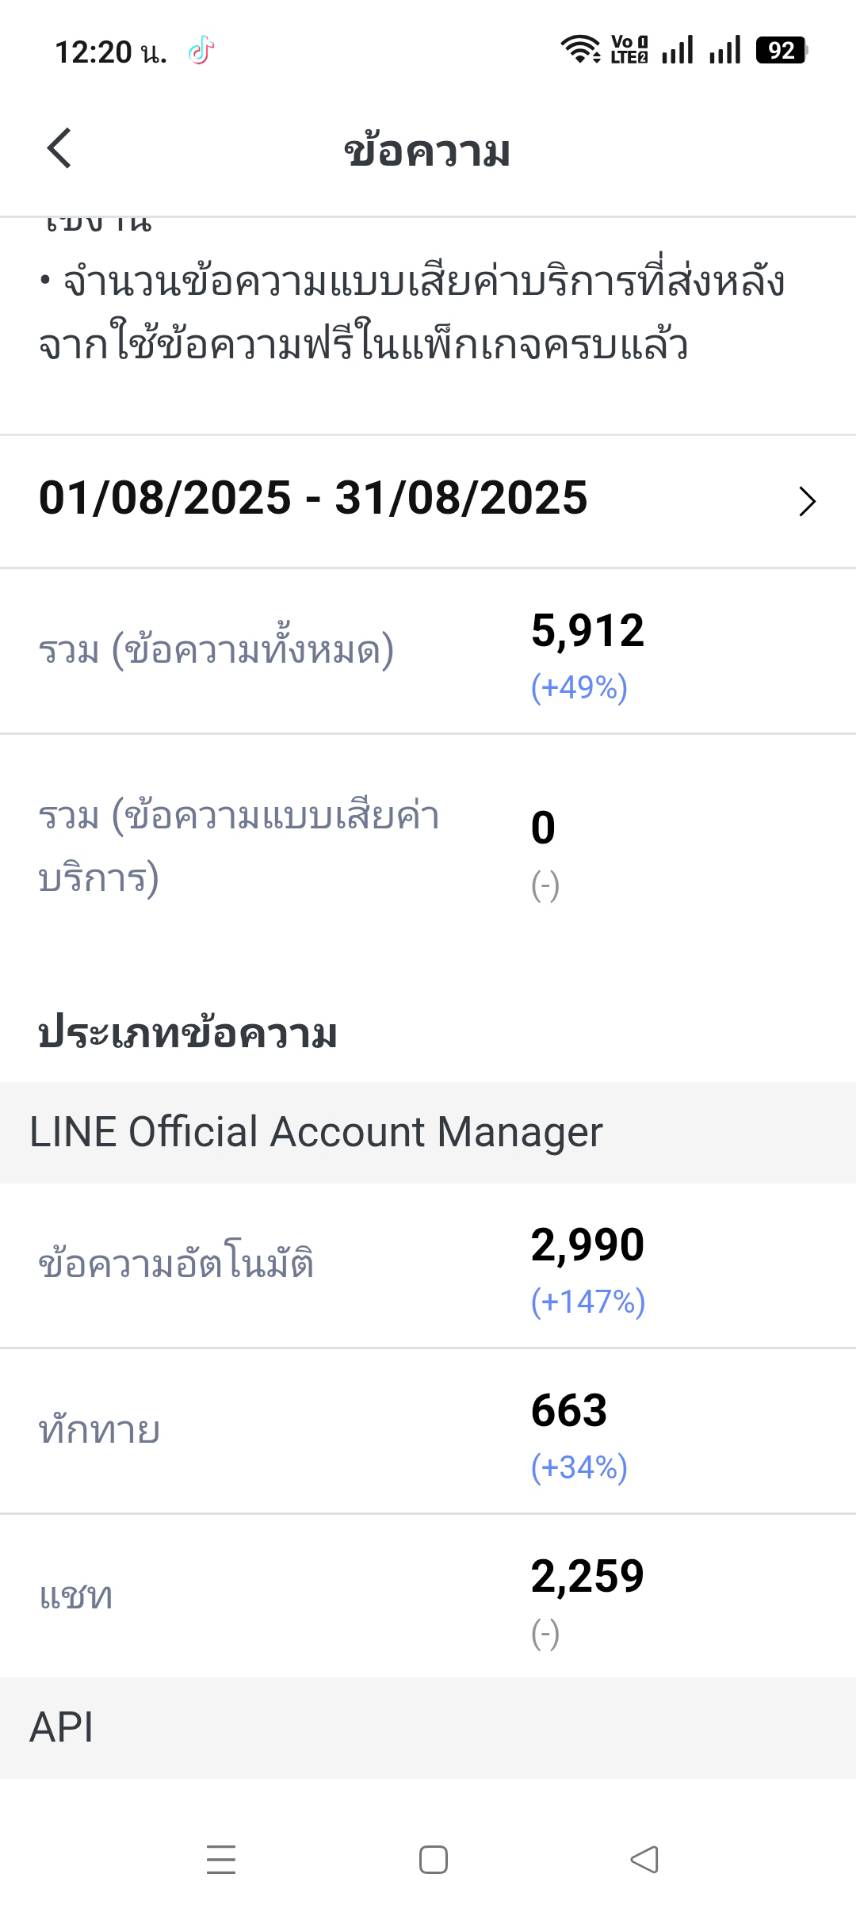
Task: Tap the Wi-Fi signal icon
Action: point(579,49)
